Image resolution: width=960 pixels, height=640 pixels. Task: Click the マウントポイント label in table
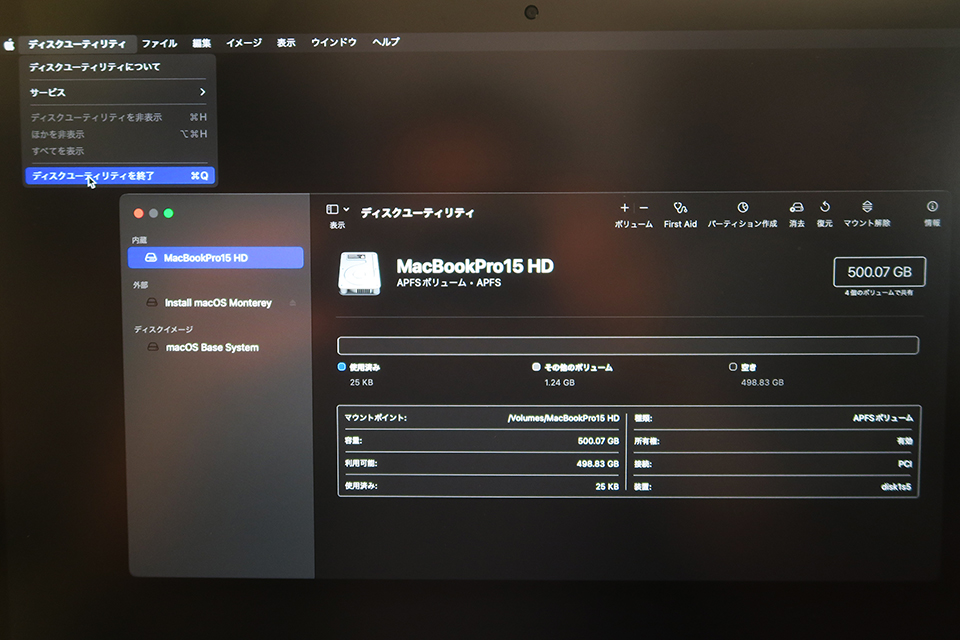click(x=375, y=418)
